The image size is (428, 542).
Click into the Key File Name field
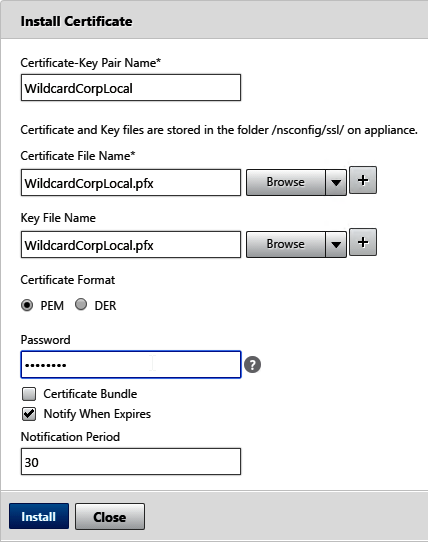[x=131, y=245]
